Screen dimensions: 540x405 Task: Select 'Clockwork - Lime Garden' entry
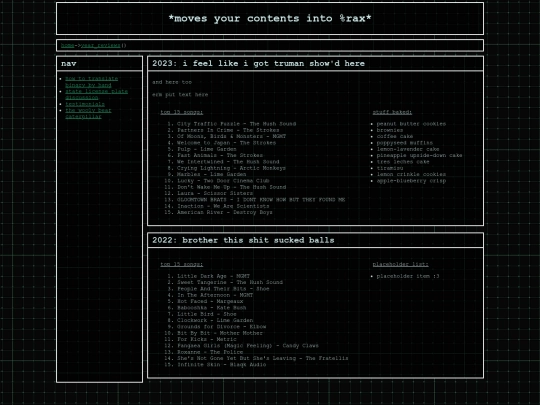tap(215, 320)
